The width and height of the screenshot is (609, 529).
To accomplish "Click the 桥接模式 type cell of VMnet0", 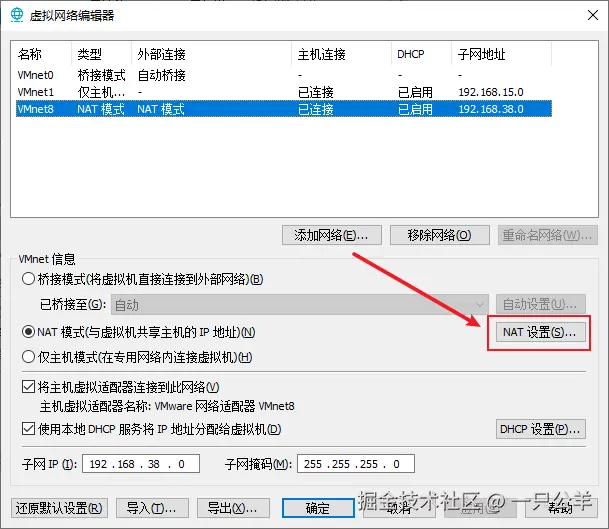I will click(x=101, y=75).
